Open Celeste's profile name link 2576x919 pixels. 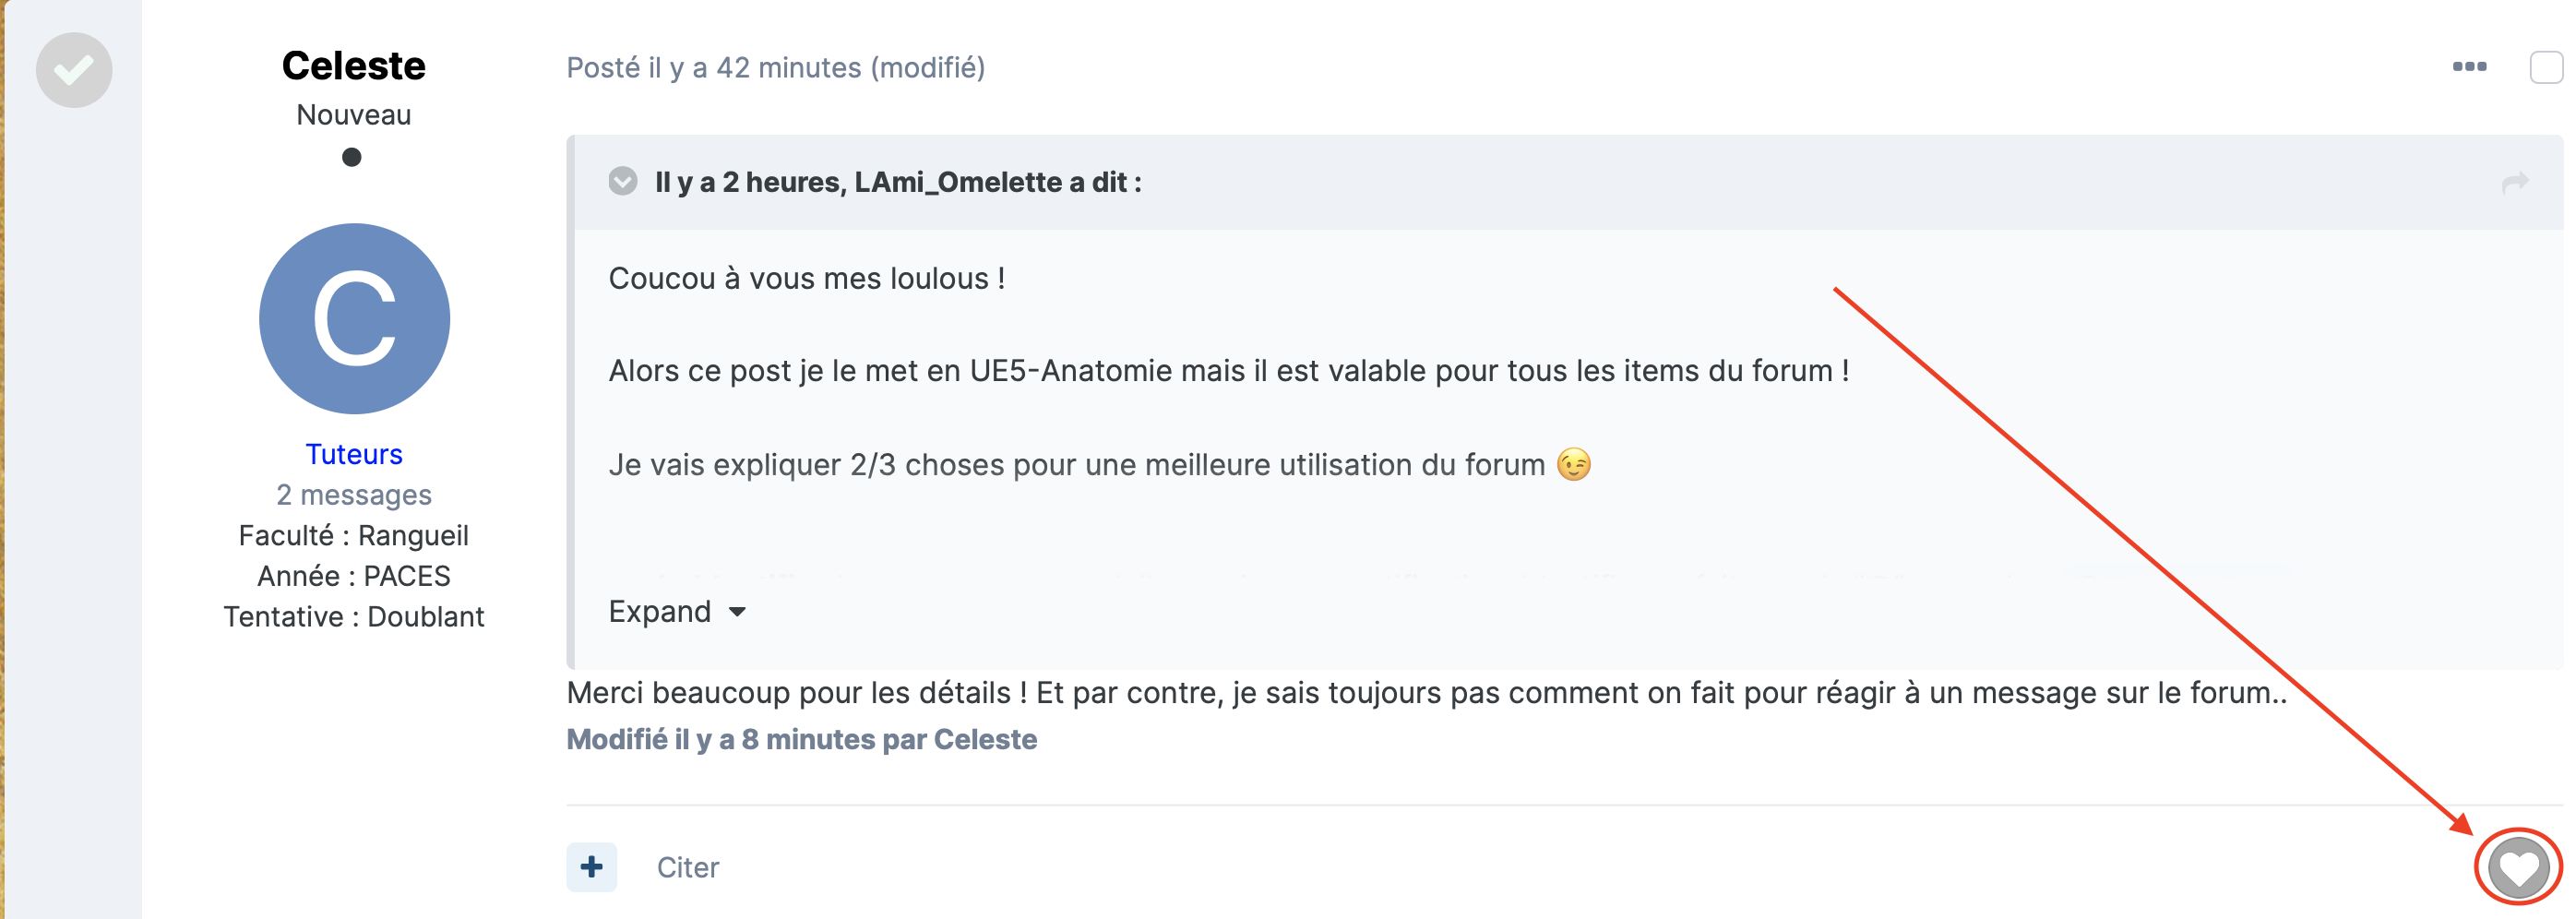click(353, 66)
